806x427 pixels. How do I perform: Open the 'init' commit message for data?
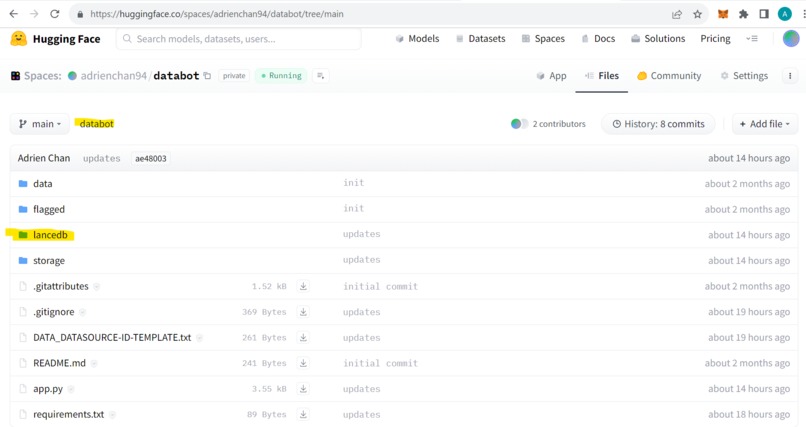tap(354, 183)
